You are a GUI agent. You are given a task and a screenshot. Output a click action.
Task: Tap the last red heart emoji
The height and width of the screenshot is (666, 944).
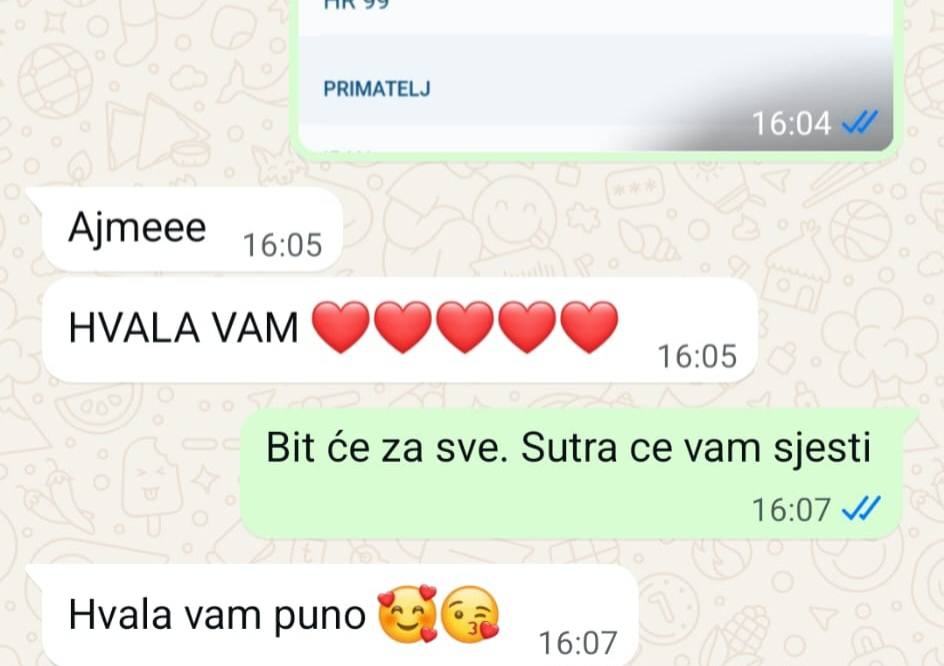click(x=589, y=326)
